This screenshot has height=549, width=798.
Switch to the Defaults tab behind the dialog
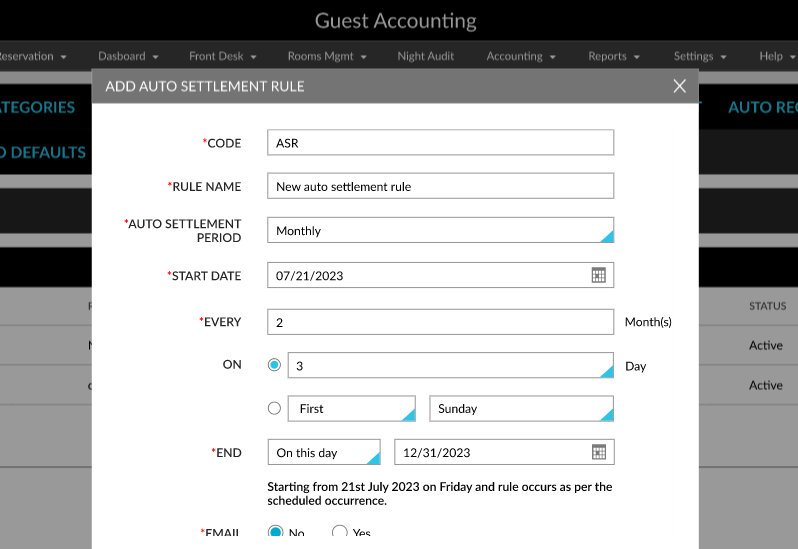pos(43,152)
